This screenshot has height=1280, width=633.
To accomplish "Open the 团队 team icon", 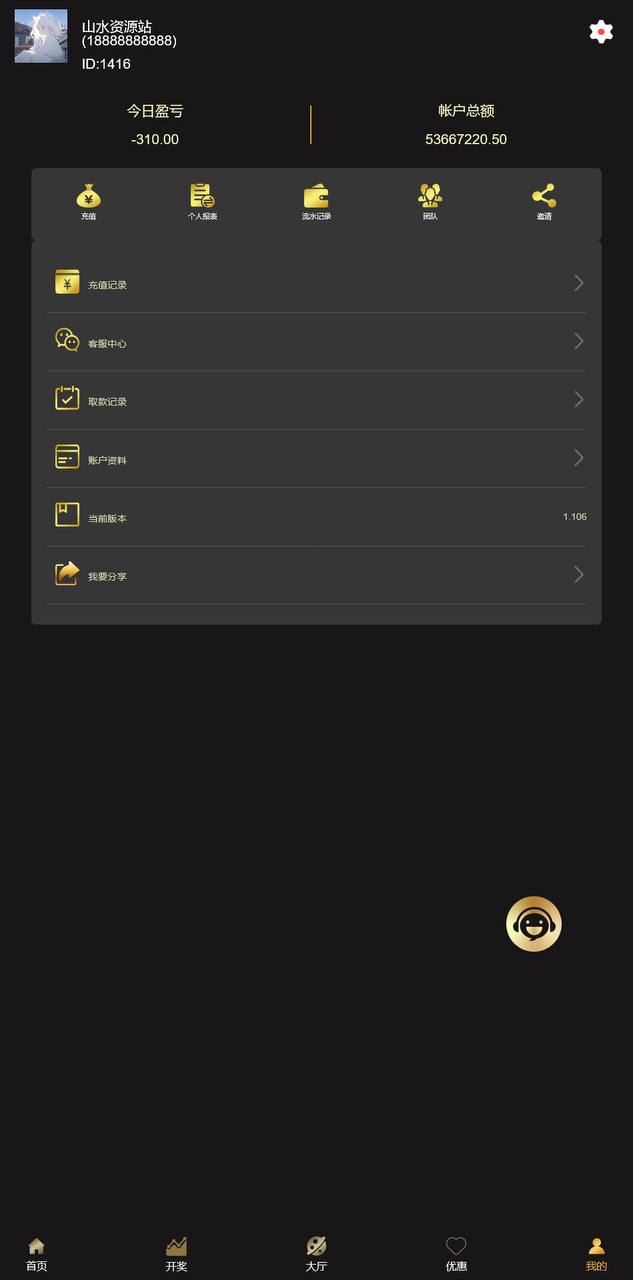I will [430, 195].
